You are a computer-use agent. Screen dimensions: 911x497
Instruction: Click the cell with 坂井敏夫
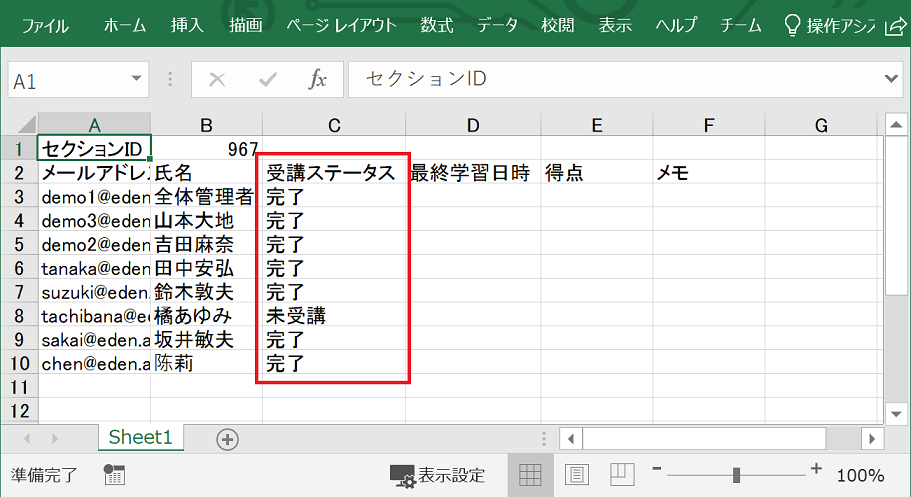(206, 339)
